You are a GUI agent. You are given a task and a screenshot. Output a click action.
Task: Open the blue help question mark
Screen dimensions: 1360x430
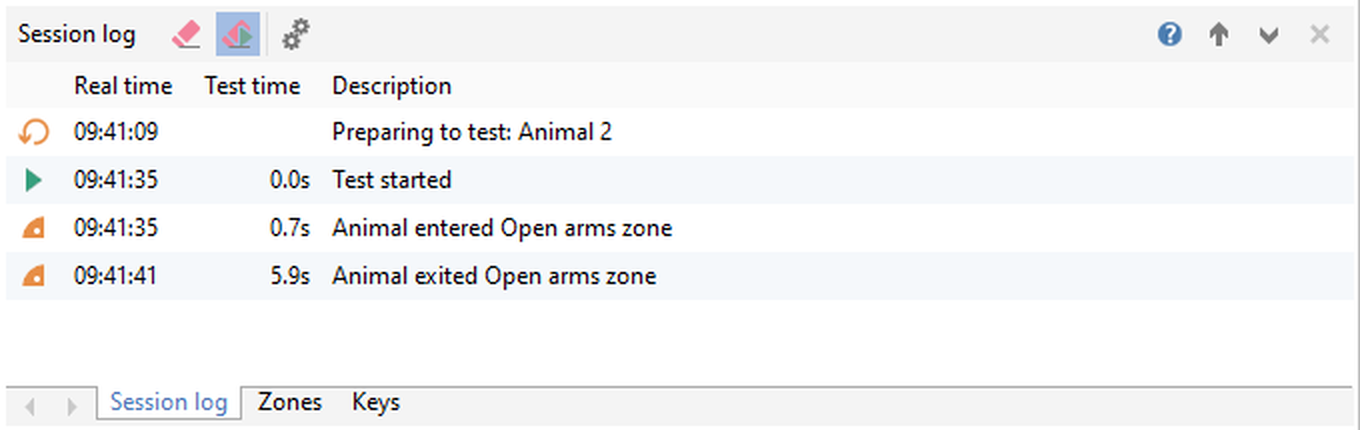pyautogui.click(x=1169, y=35)
